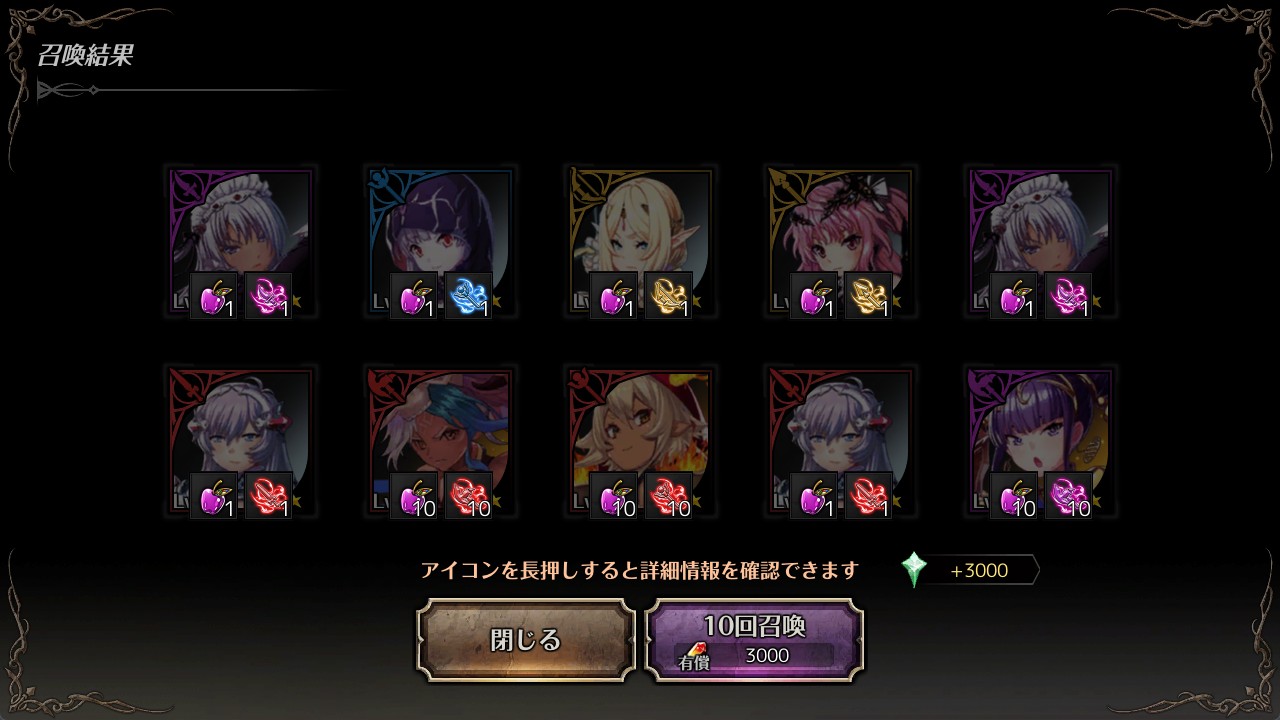Click the paid gem icon beside 3000
Screen dimensions: 1280x720
[x=697, y=651]
